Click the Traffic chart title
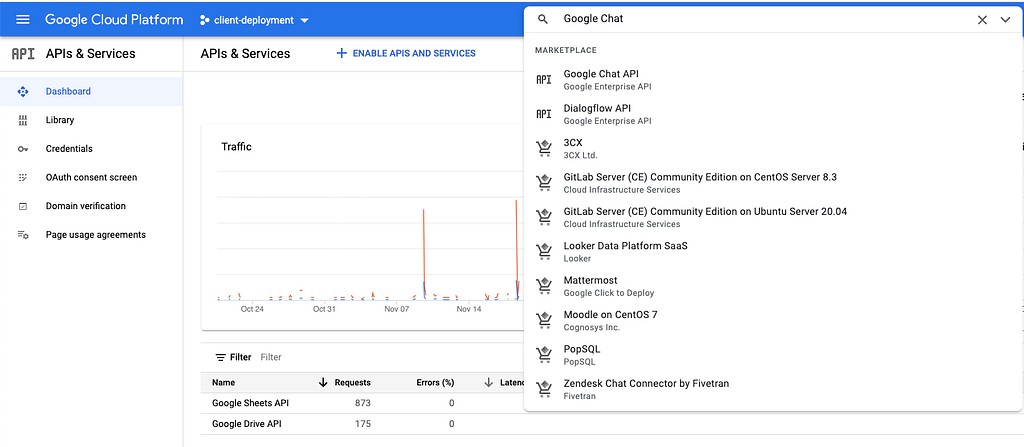Image resolution: width=1024 pixels, height=447 pixels. 236,147
